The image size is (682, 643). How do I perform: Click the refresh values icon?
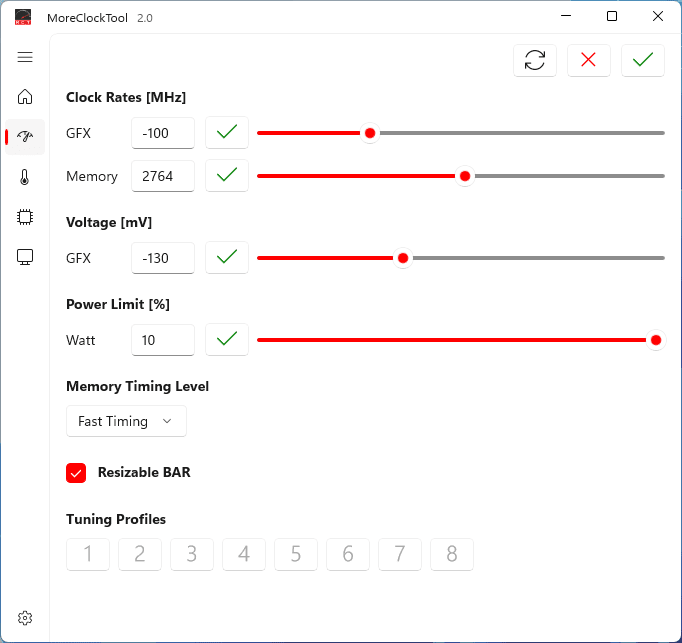coord(535,60)
